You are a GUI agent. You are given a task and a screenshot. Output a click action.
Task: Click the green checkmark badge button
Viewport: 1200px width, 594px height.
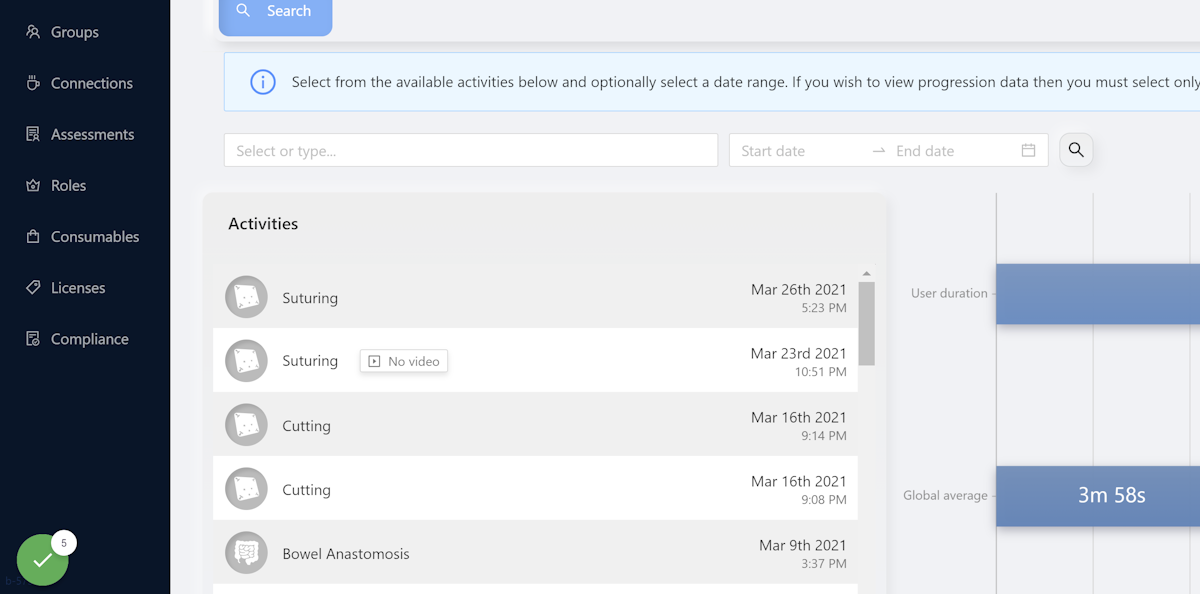pos(43,560)
